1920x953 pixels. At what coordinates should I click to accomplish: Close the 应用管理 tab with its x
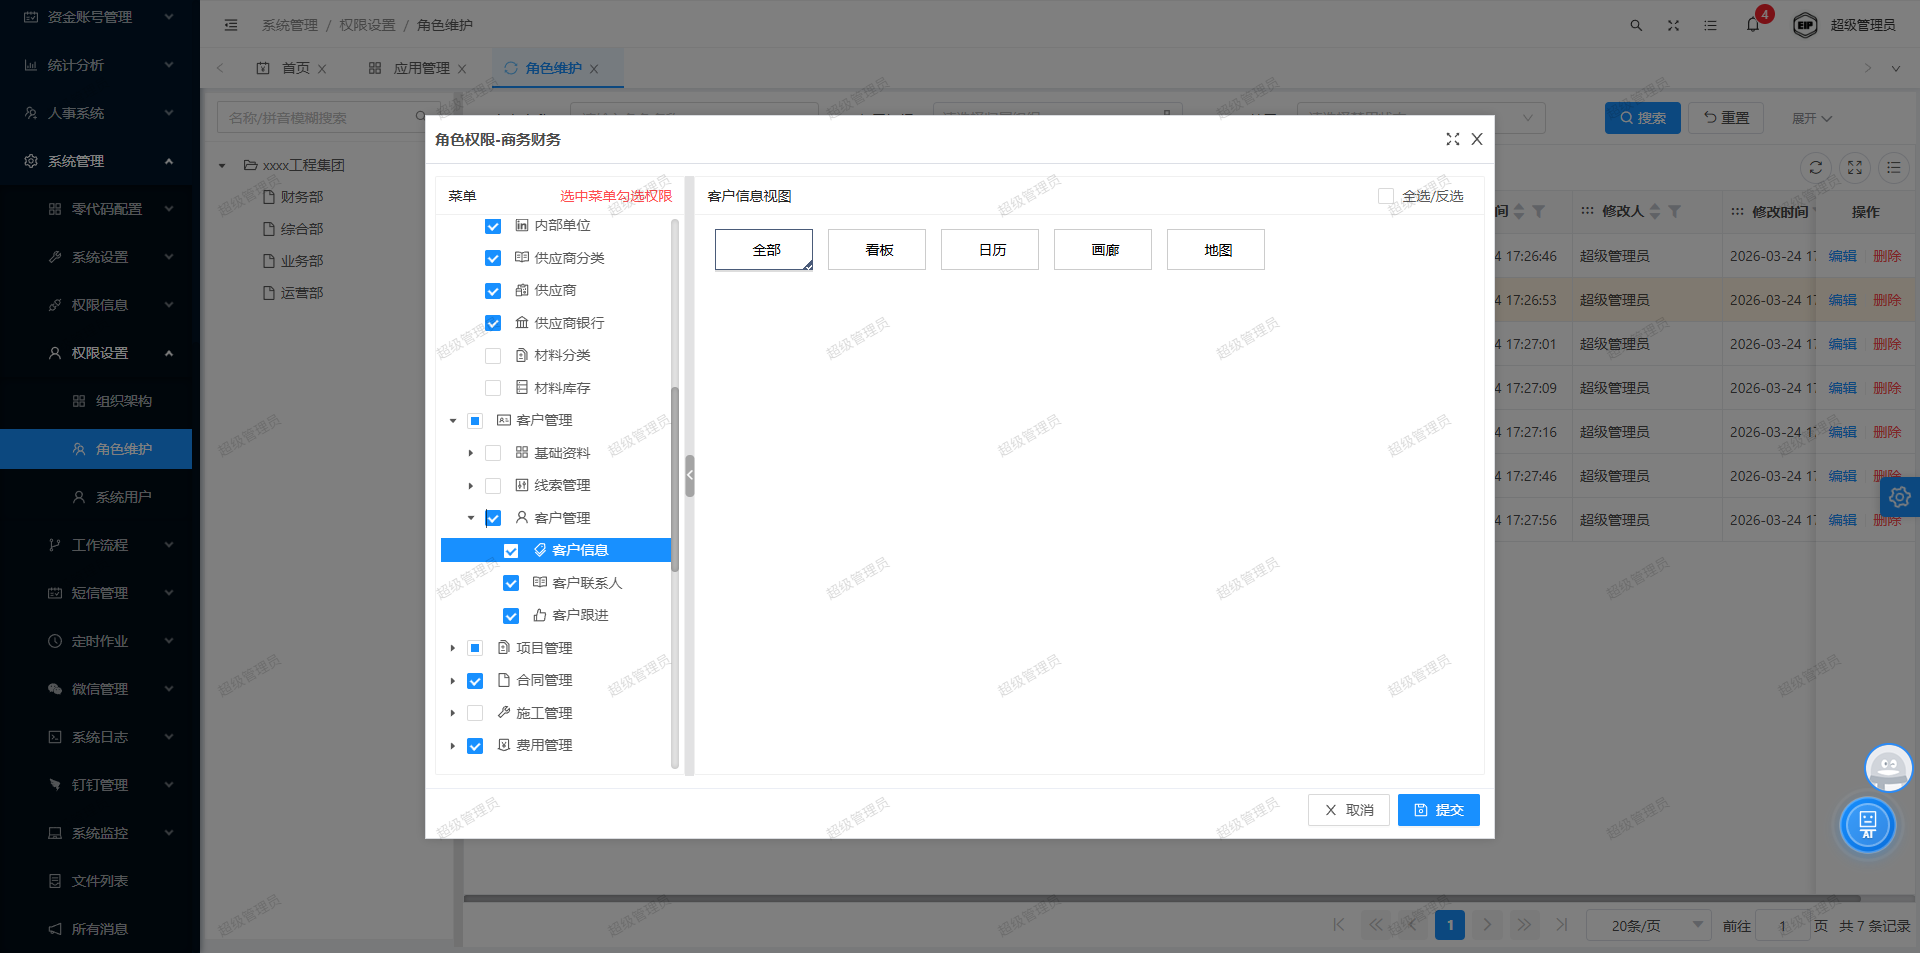point(462,69)
